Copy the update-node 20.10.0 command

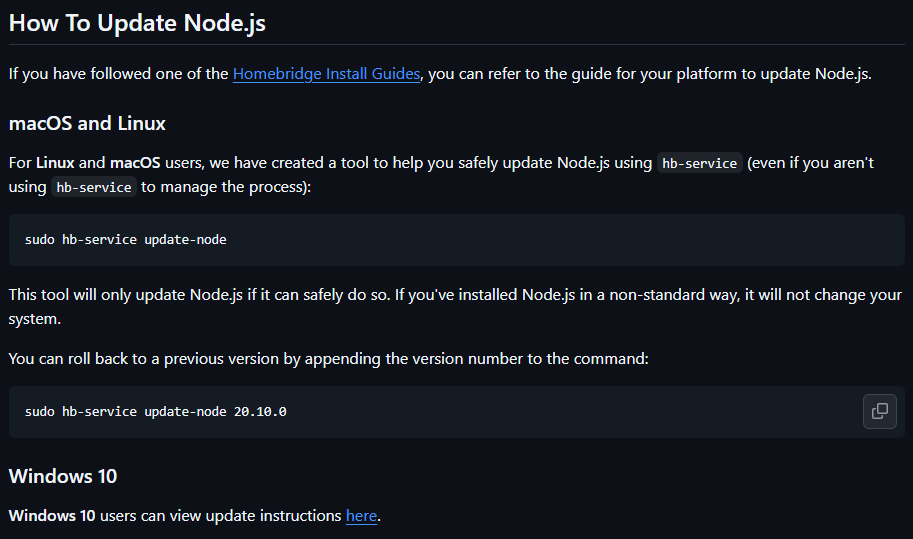[x=879, y=411]
